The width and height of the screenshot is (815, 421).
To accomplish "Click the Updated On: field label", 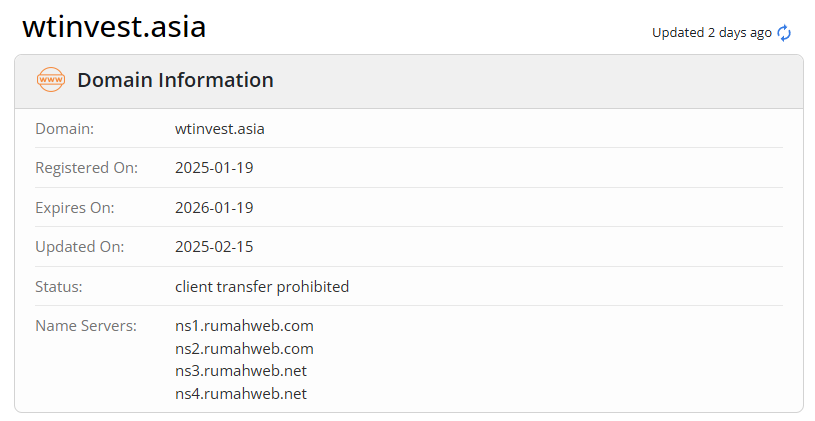I will [80, 247].
